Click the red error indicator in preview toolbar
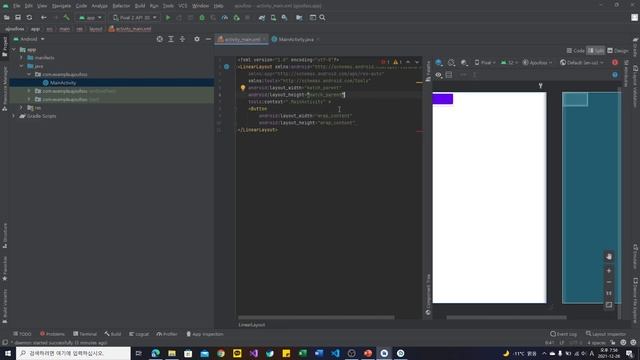Image resolution: width=640 pixels, height=360 pixels. click(615, 62)
